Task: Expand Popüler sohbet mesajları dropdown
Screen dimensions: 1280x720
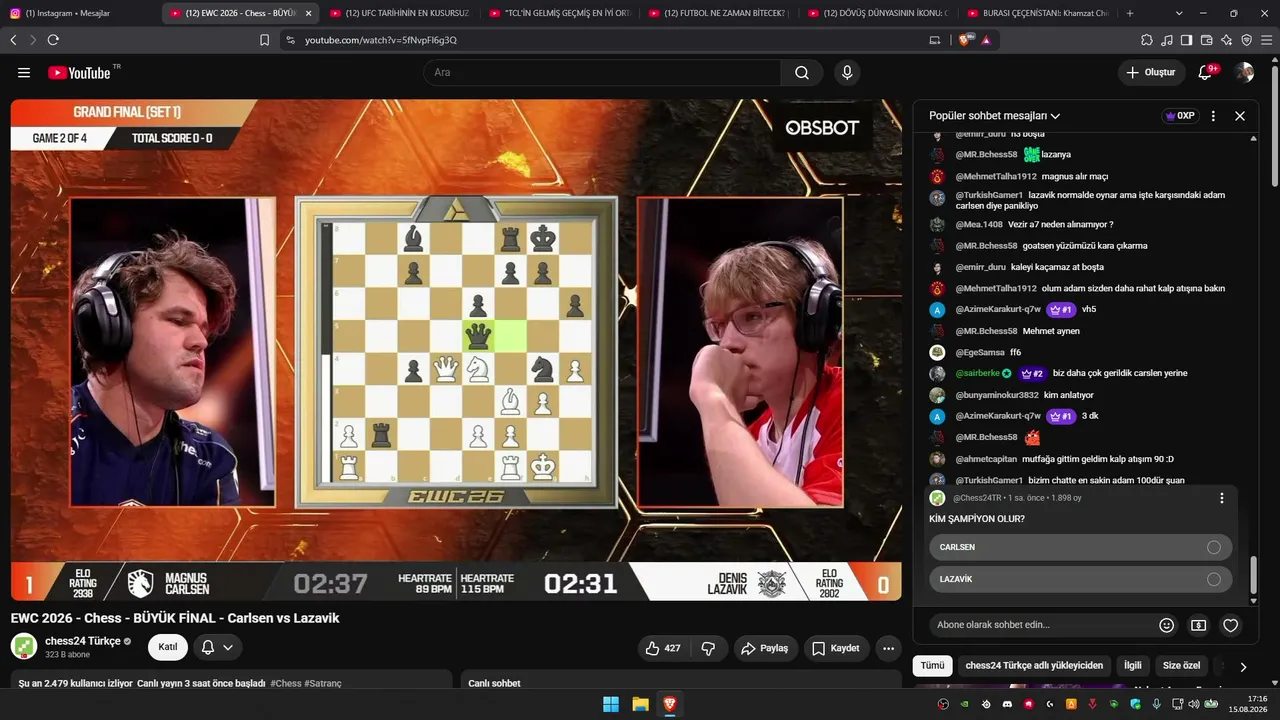Action: [995, 116]
